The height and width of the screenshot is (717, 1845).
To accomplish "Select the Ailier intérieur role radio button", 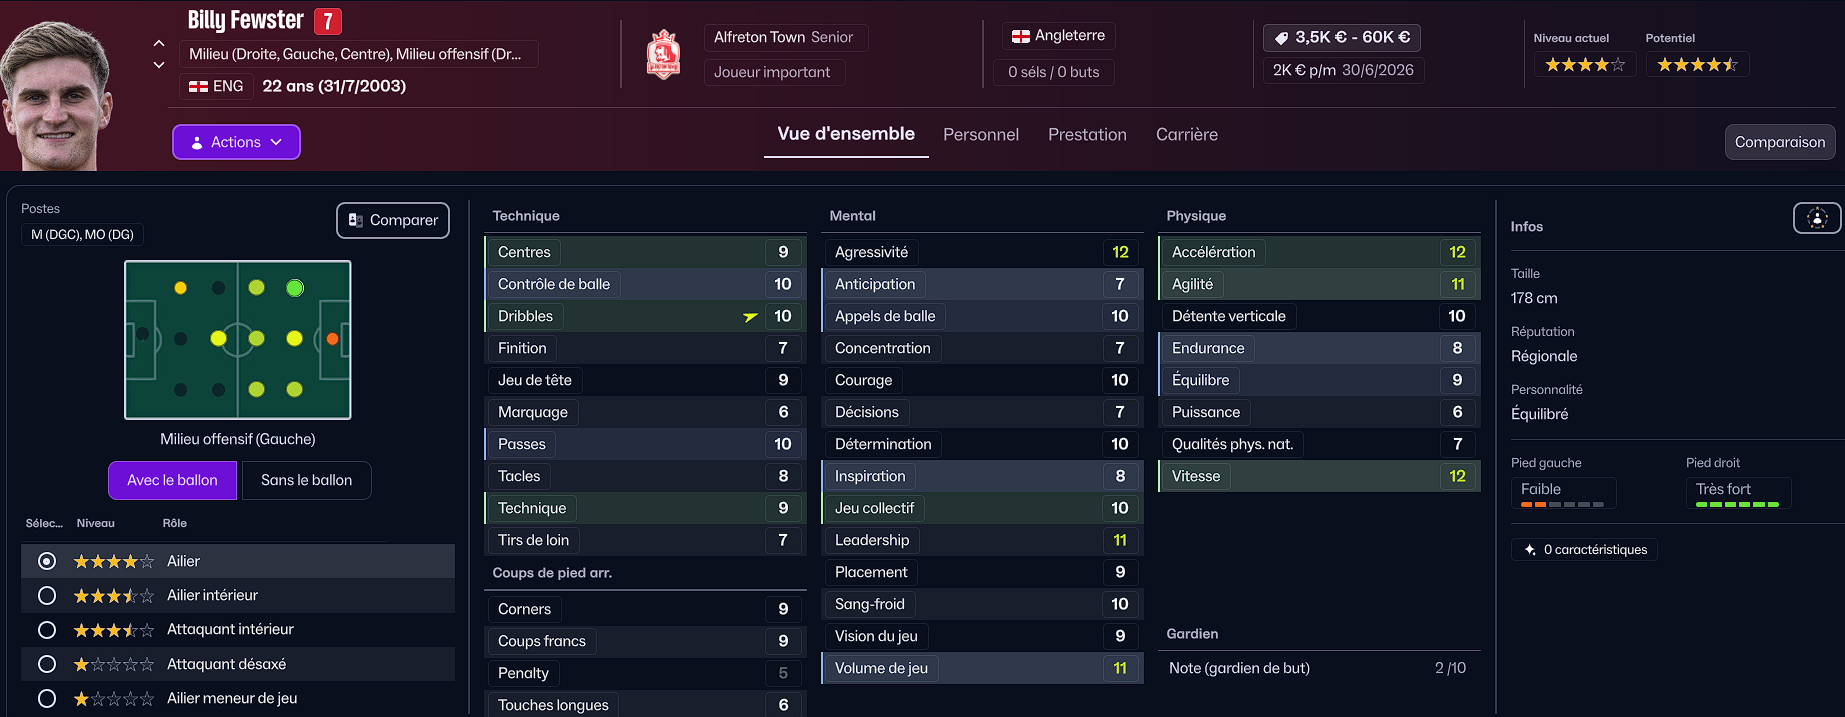I will pos(47,596).
